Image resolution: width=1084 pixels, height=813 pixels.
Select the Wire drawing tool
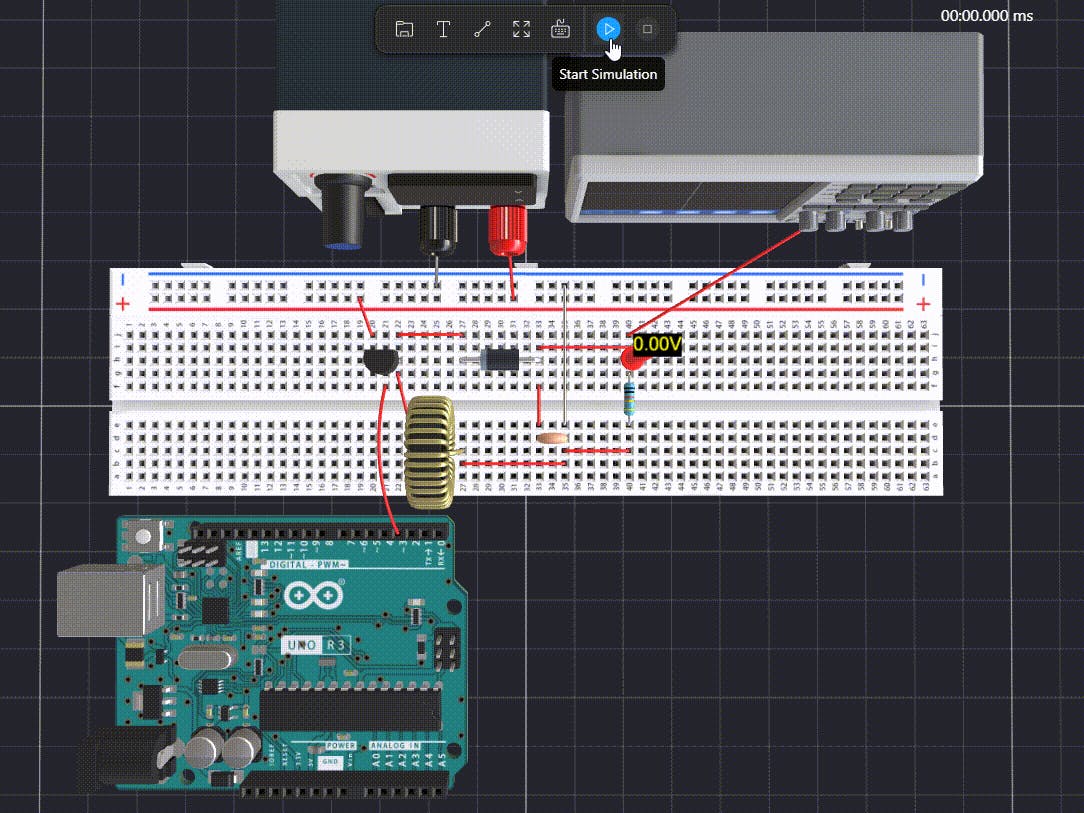click(x=481, y=29)
